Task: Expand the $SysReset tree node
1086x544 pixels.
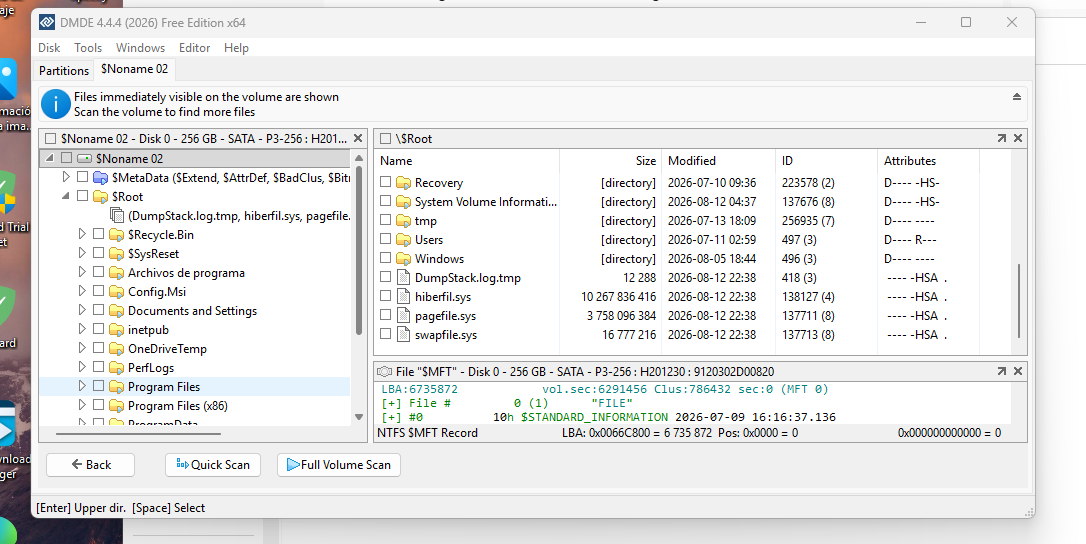Action: [82, 254]
